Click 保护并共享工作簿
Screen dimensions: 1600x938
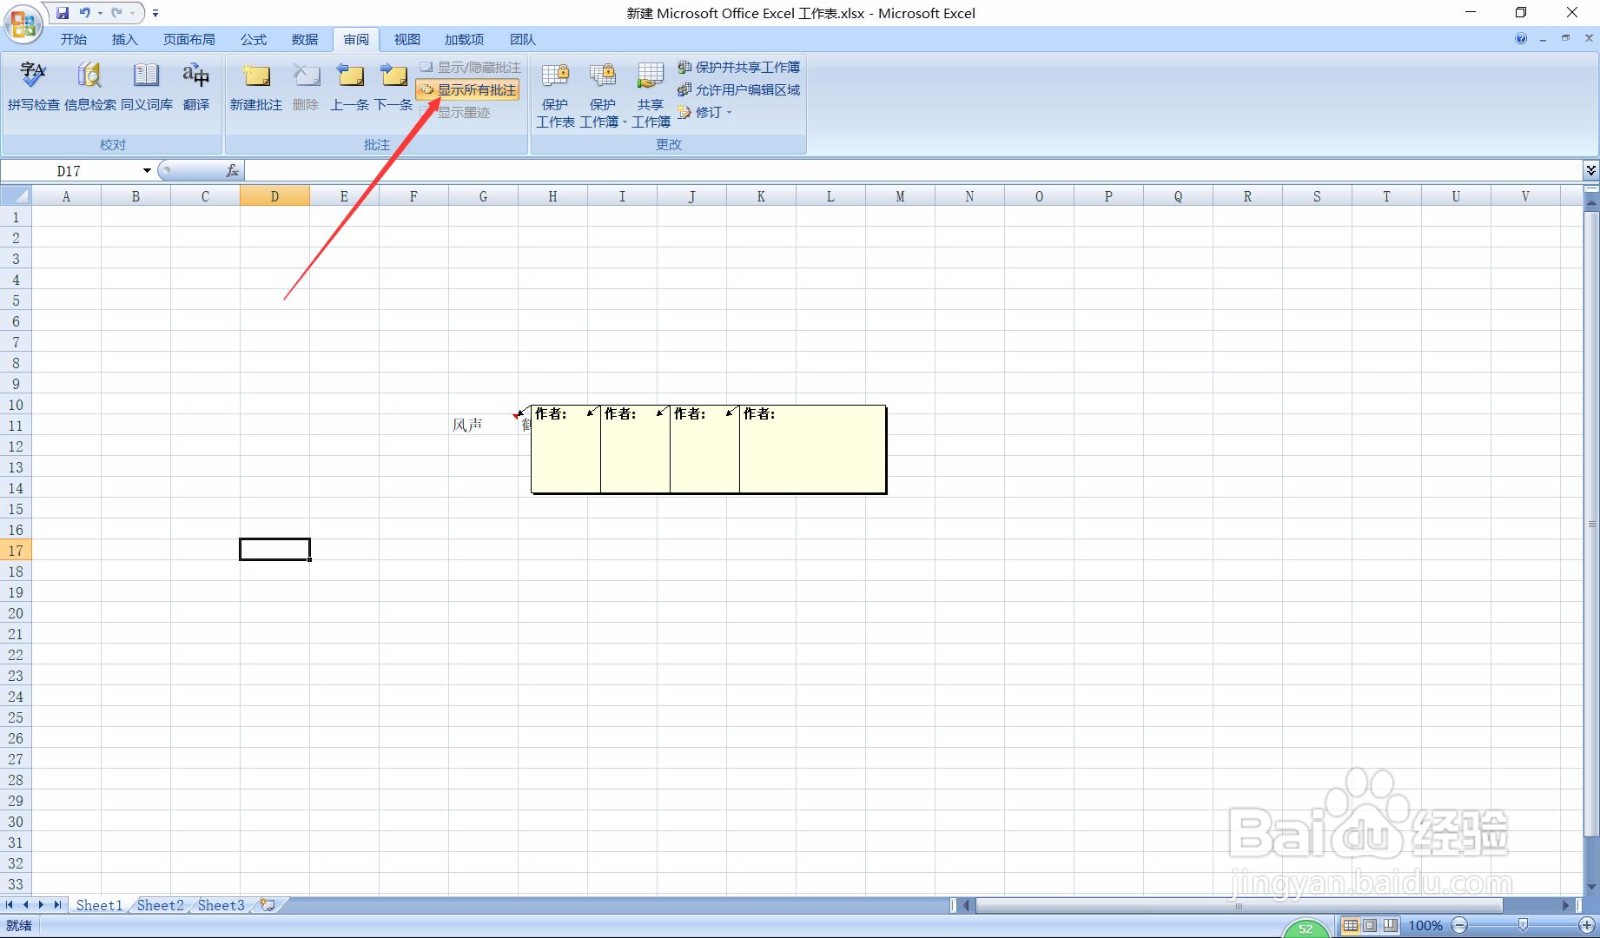[x=739, y=67]
